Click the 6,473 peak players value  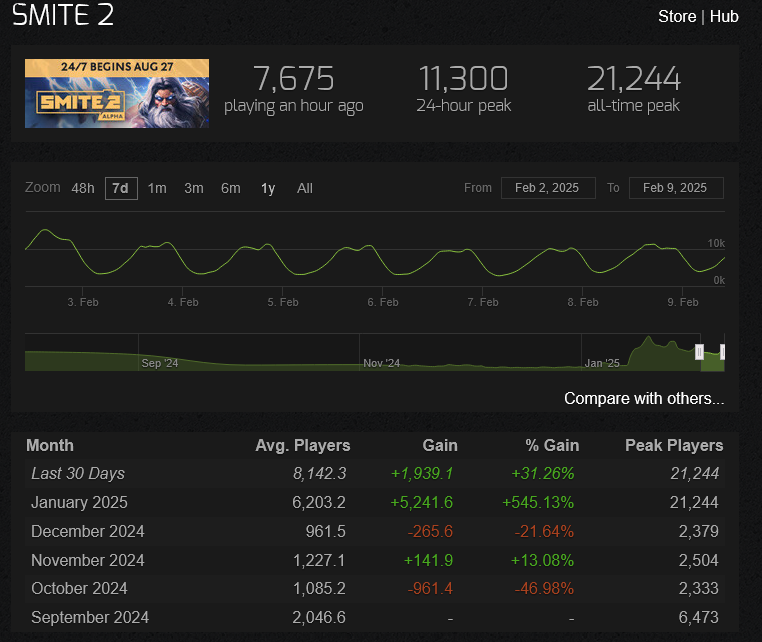[x=698, y=618]
